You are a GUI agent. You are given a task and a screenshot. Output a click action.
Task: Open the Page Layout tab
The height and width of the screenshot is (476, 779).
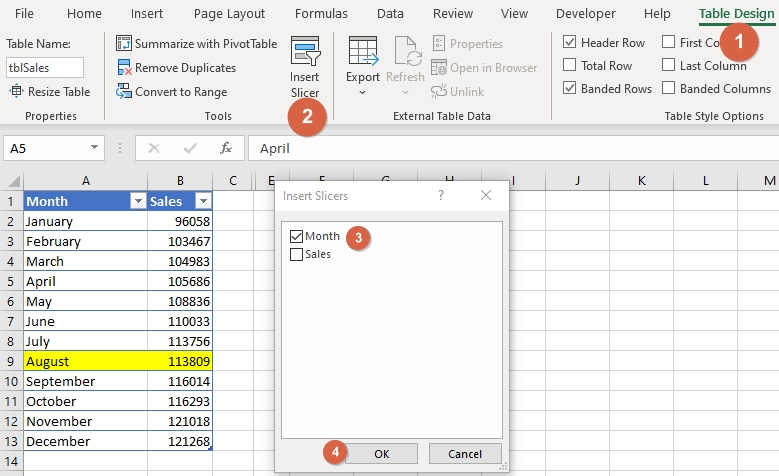pos(229,14)
